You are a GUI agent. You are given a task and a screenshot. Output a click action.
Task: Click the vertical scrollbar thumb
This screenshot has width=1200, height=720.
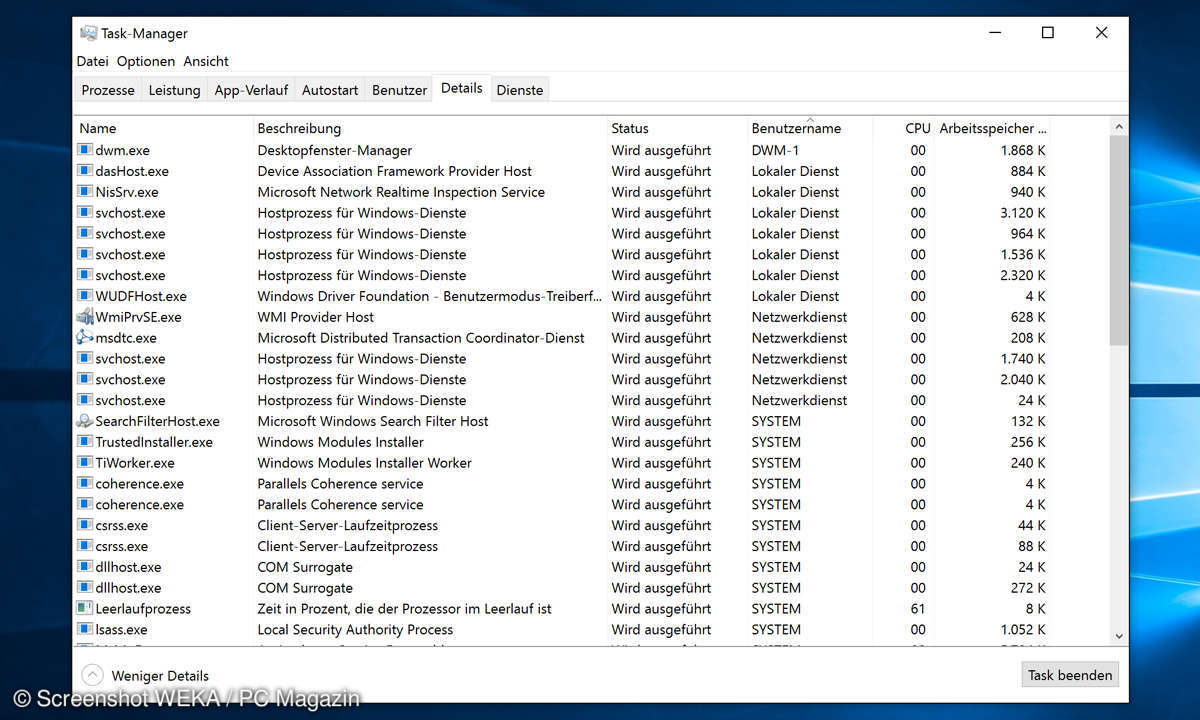(1119, 240)
